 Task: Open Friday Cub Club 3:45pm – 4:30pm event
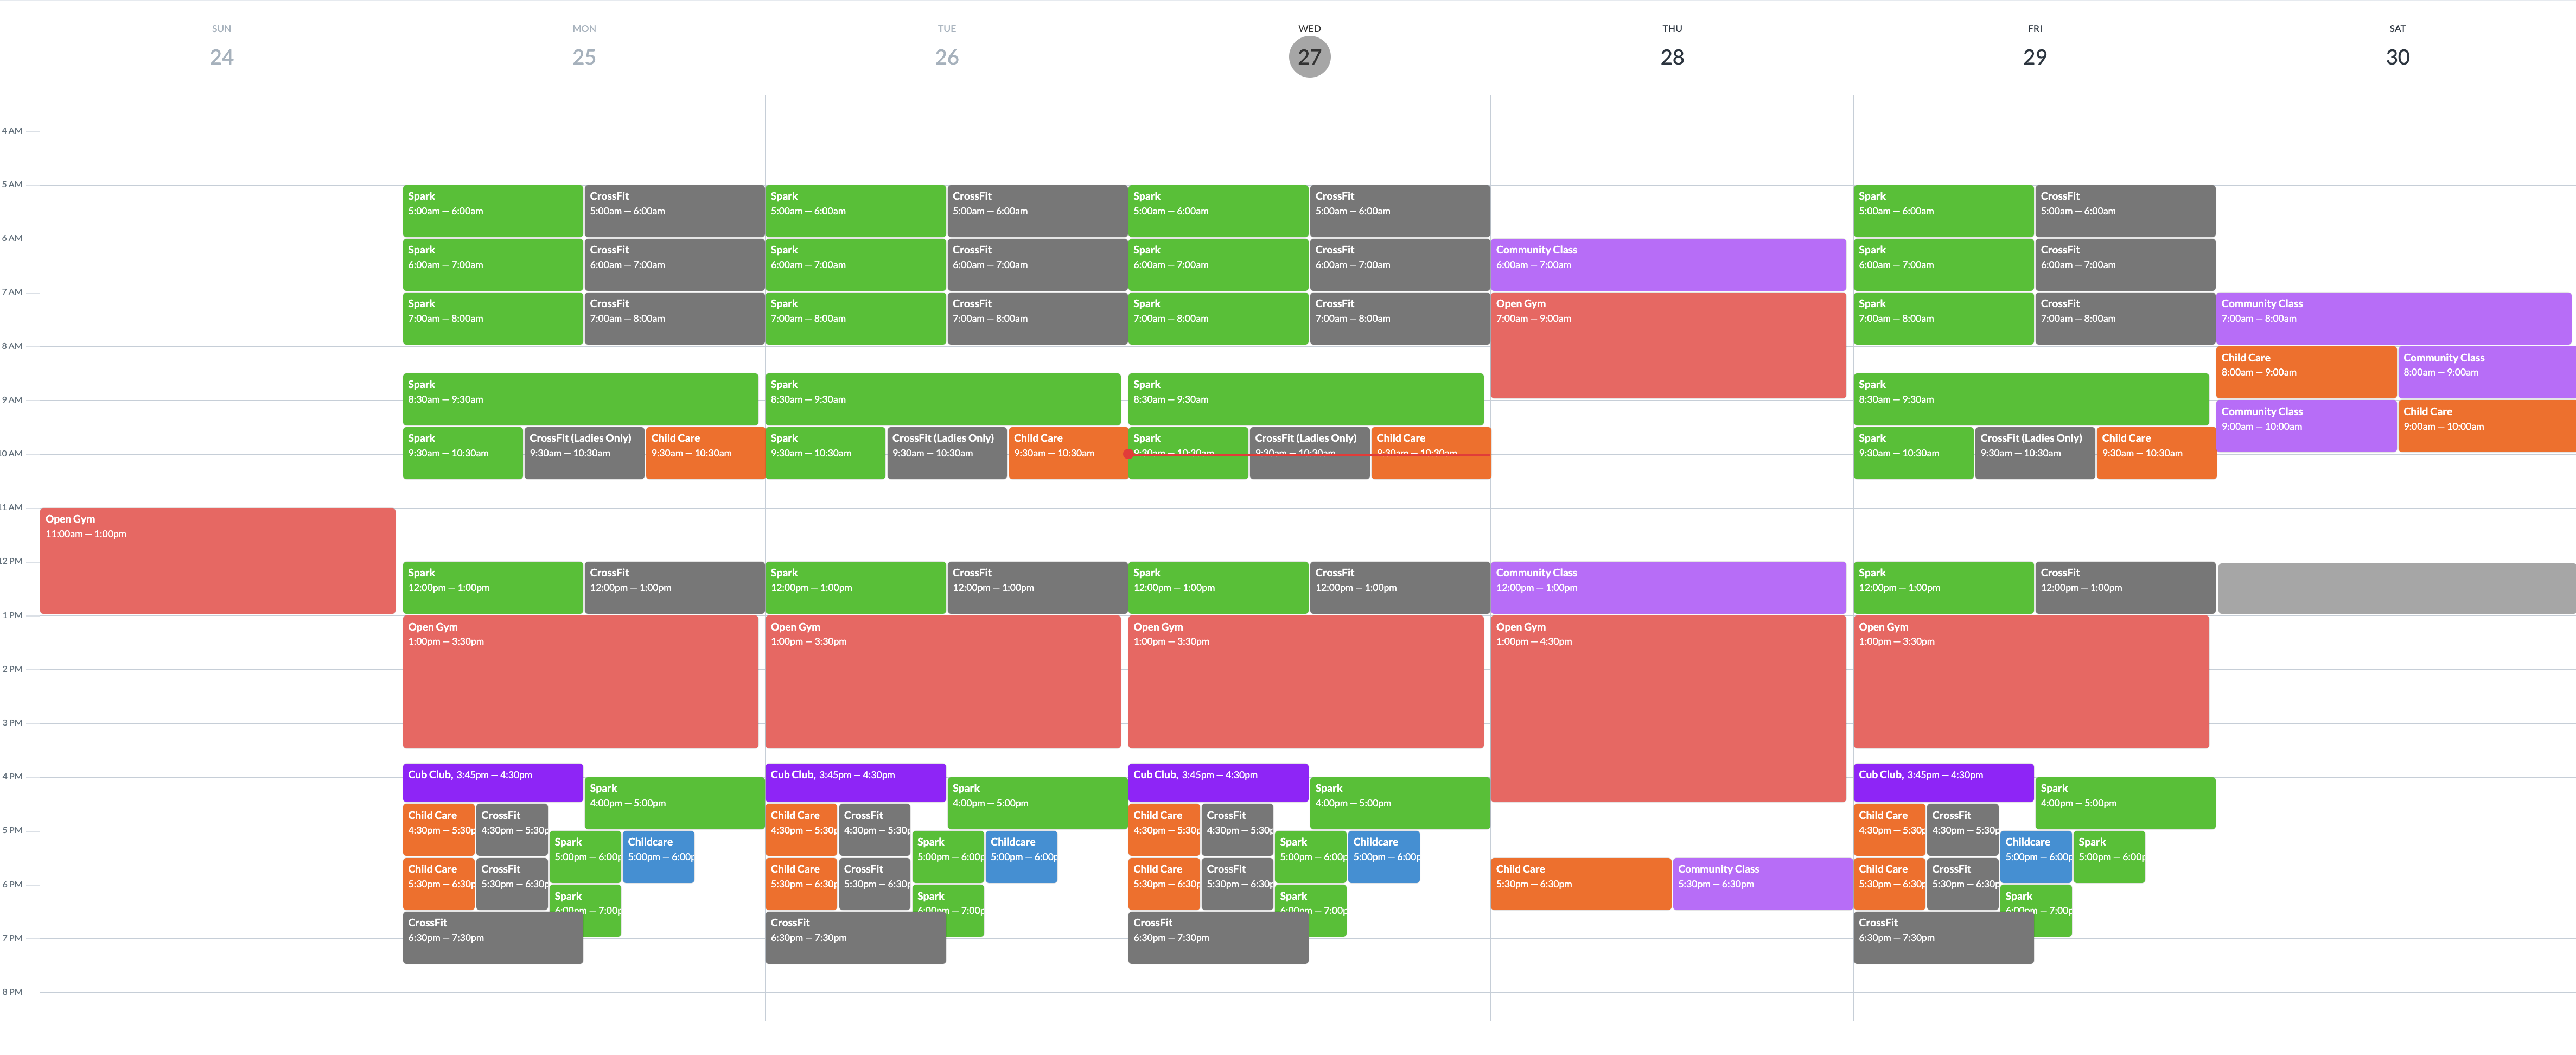(x=1943, y=783)
